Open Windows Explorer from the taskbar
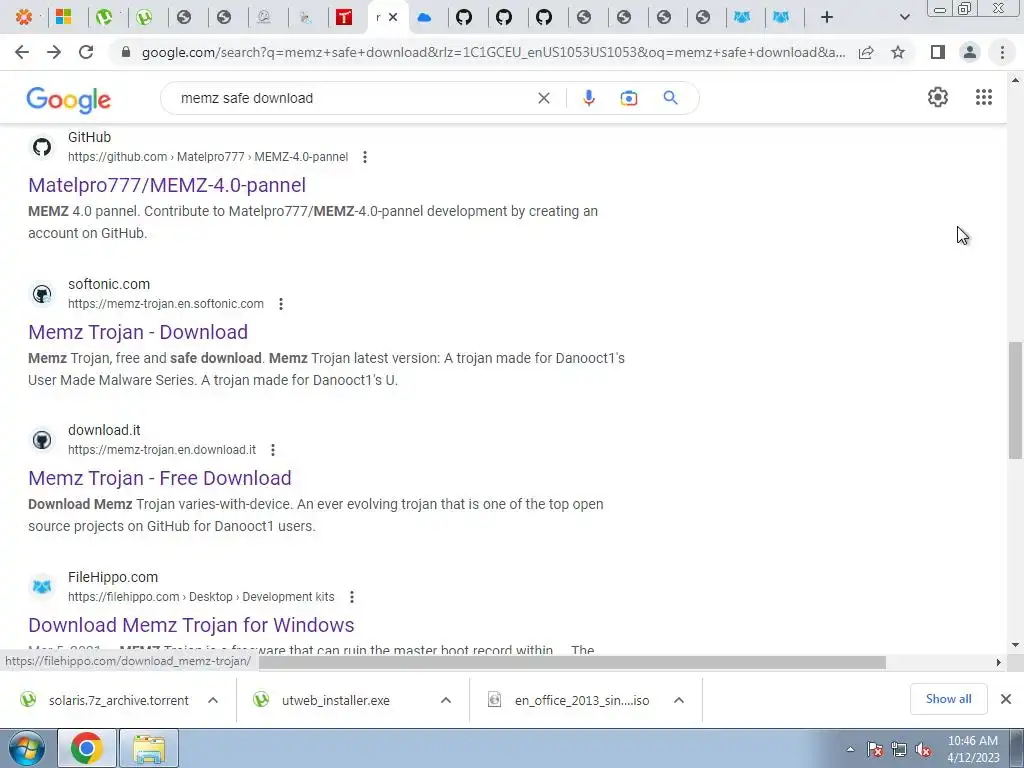 [149, 748]
